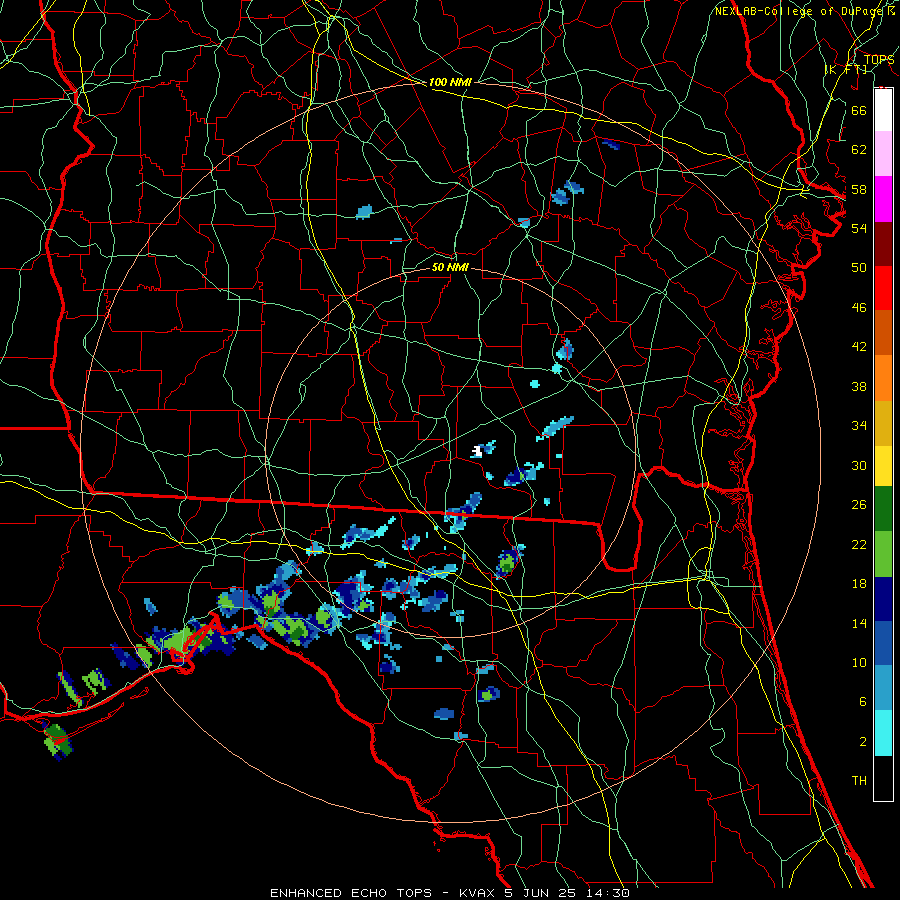Click the '66' legend value

point(859,110)
